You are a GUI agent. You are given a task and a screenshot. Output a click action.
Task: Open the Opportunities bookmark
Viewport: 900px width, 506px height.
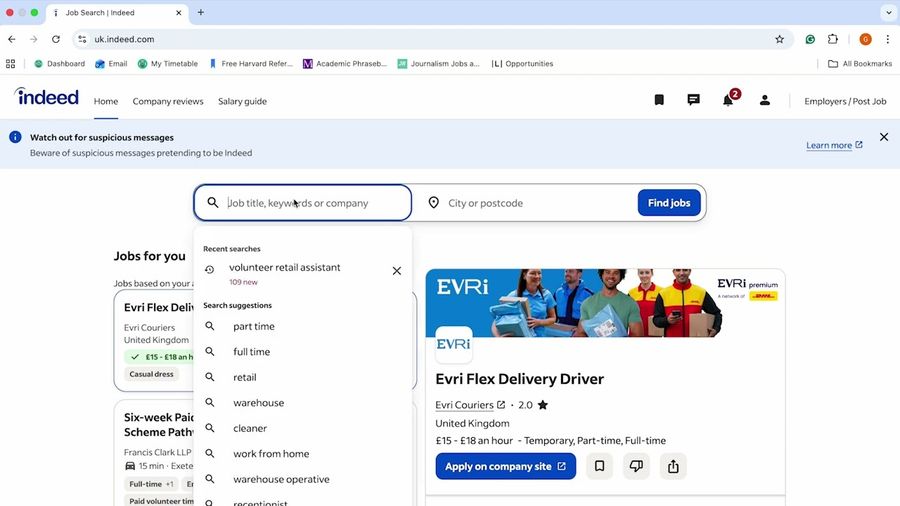[522, 64]
